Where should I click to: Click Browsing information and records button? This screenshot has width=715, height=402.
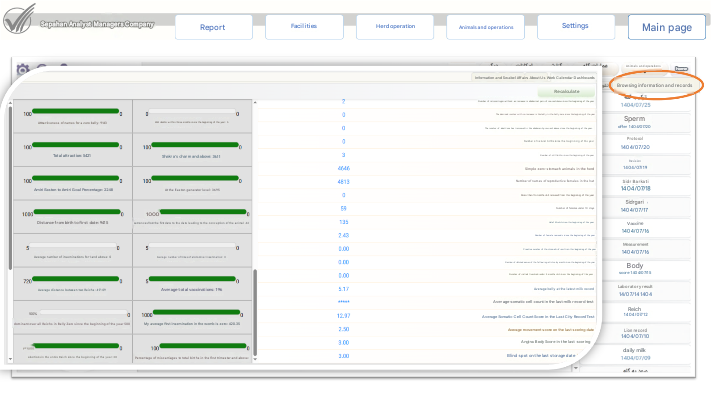coord(654,85)
